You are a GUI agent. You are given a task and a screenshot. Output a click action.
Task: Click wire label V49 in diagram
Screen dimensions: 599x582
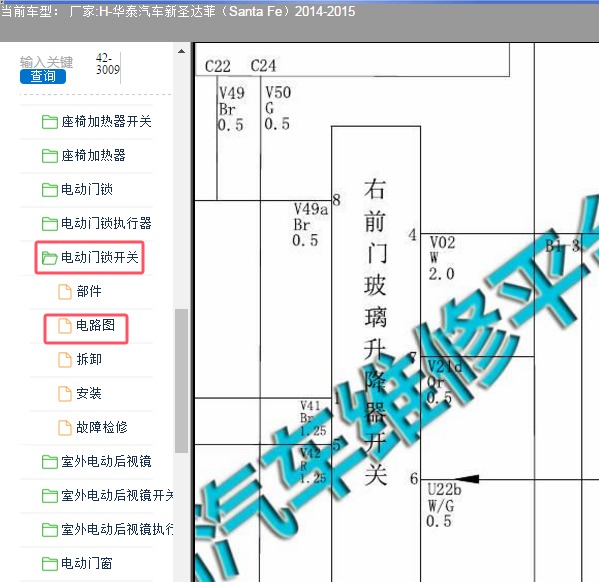(x=232, y=93)
